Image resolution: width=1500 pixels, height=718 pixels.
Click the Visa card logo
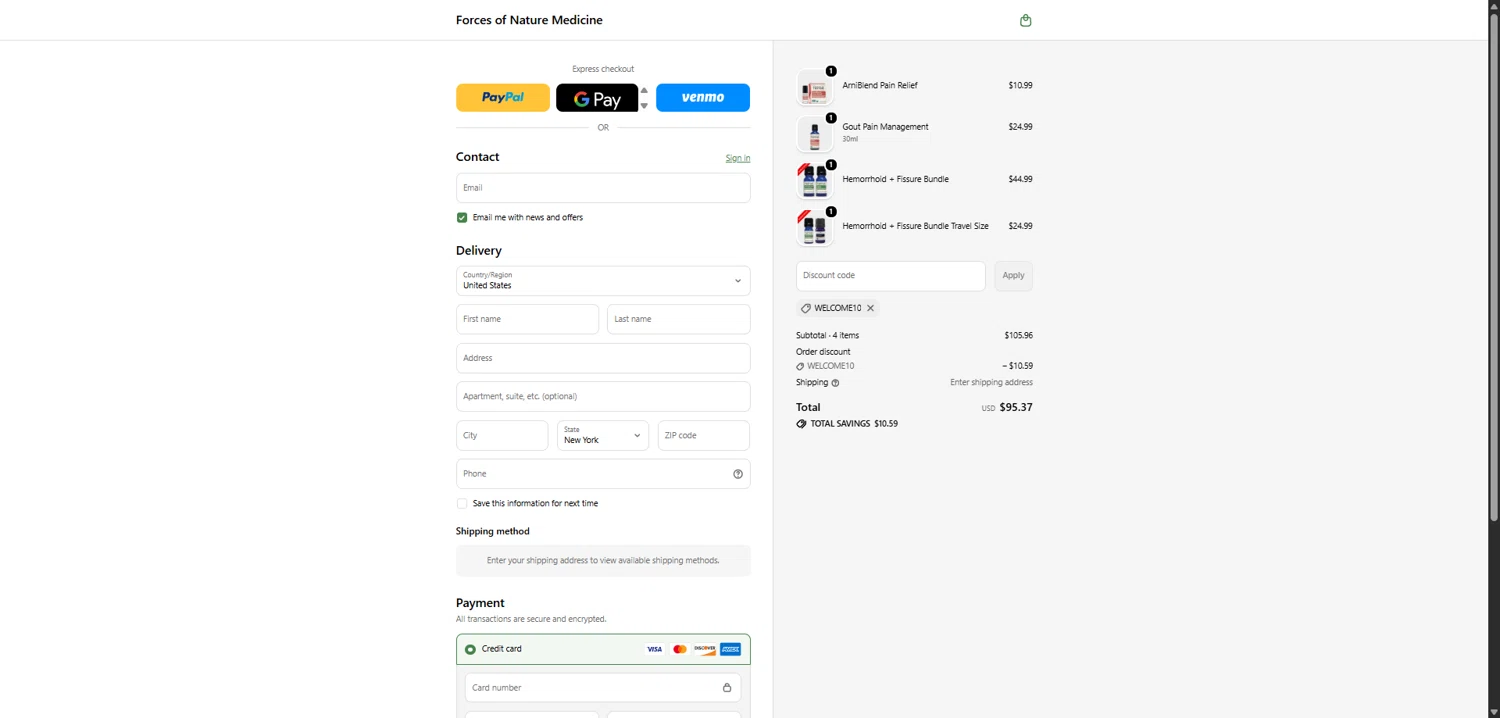coord(654,649)
